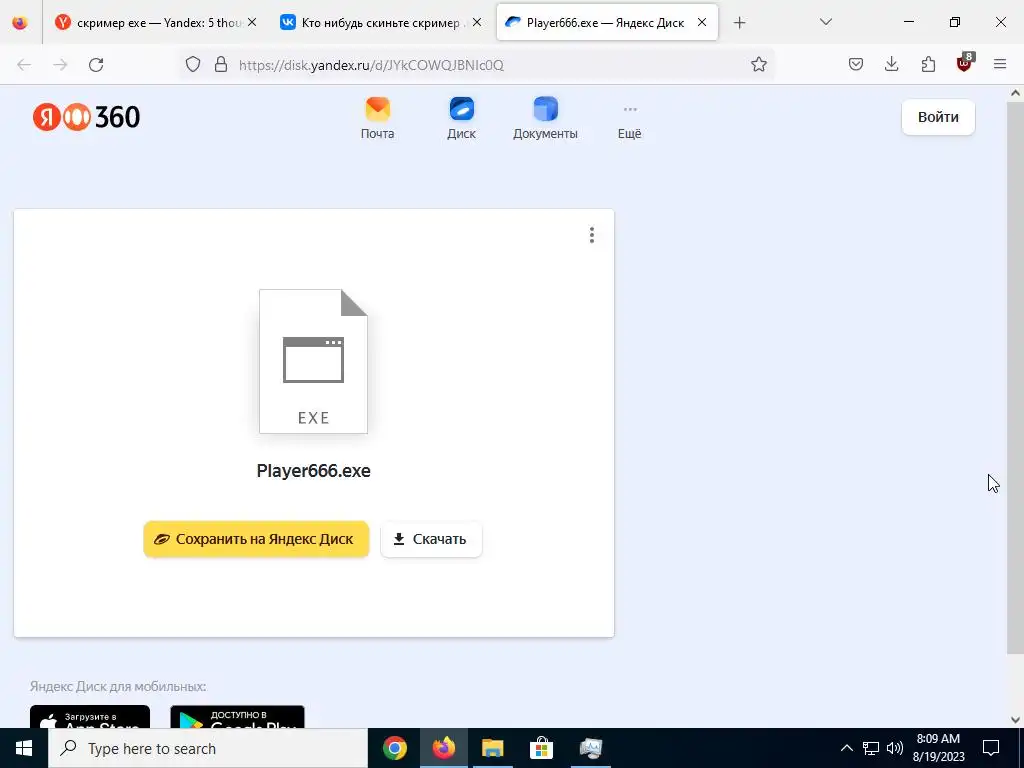Open a new browser tab

739,23
